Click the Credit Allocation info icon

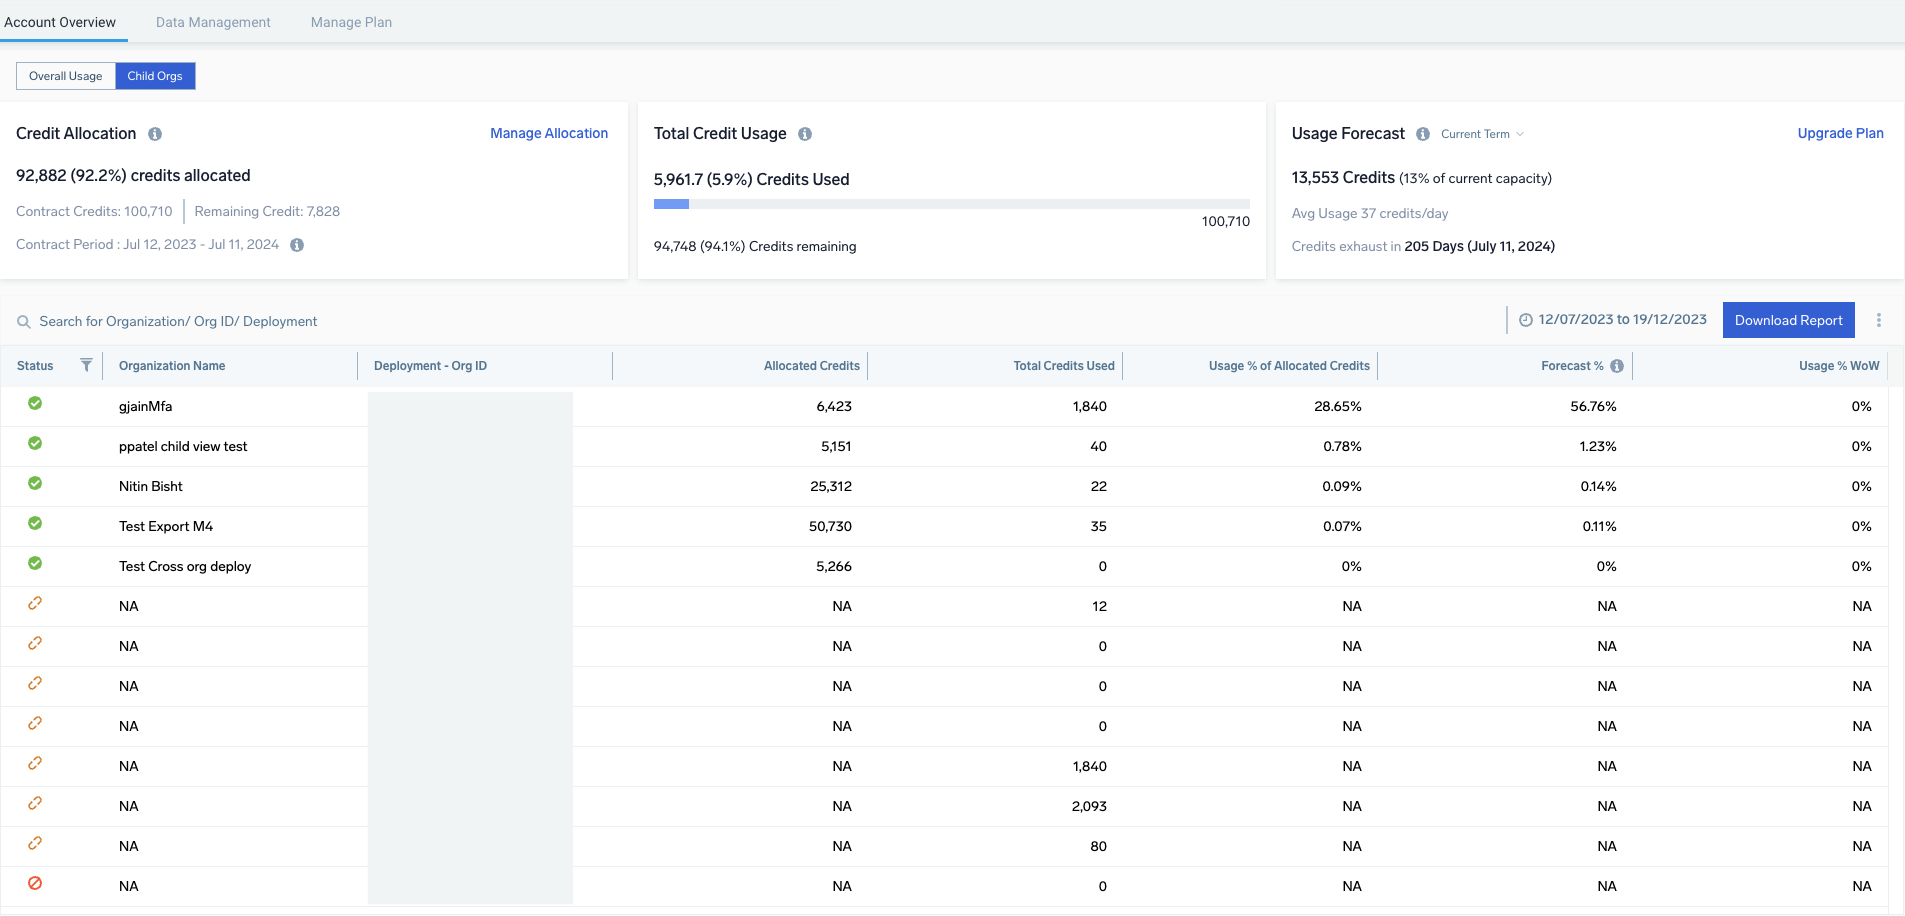[x=155, y=134]
